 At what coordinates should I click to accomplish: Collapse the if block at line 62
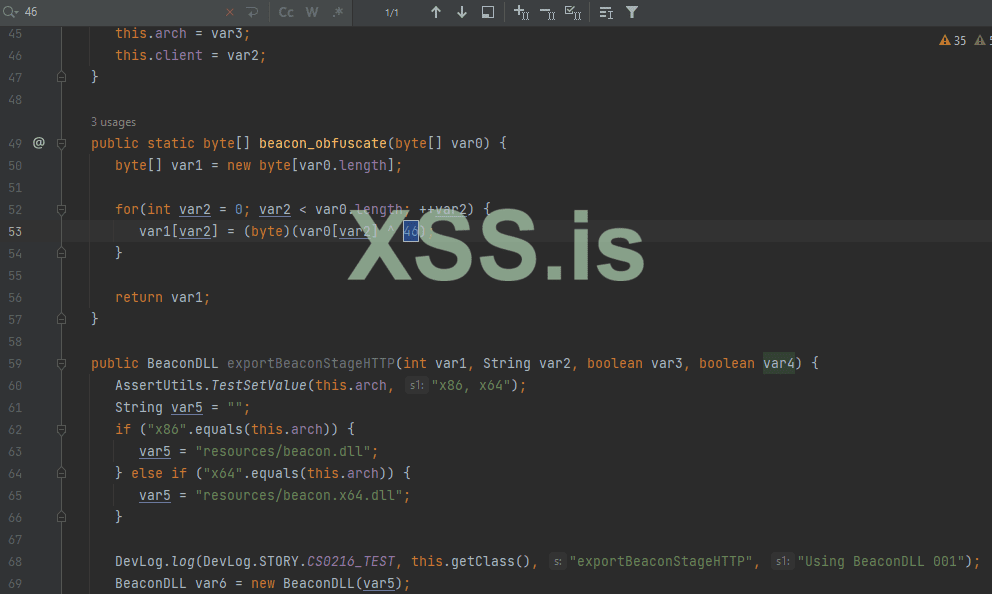(61, 430)
